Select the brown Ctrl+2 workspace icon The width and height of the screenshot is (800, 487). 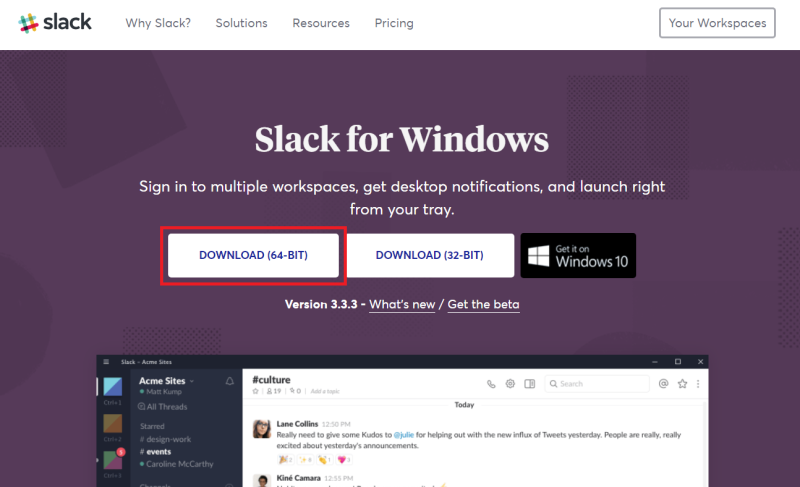click(x=113, y=423)
